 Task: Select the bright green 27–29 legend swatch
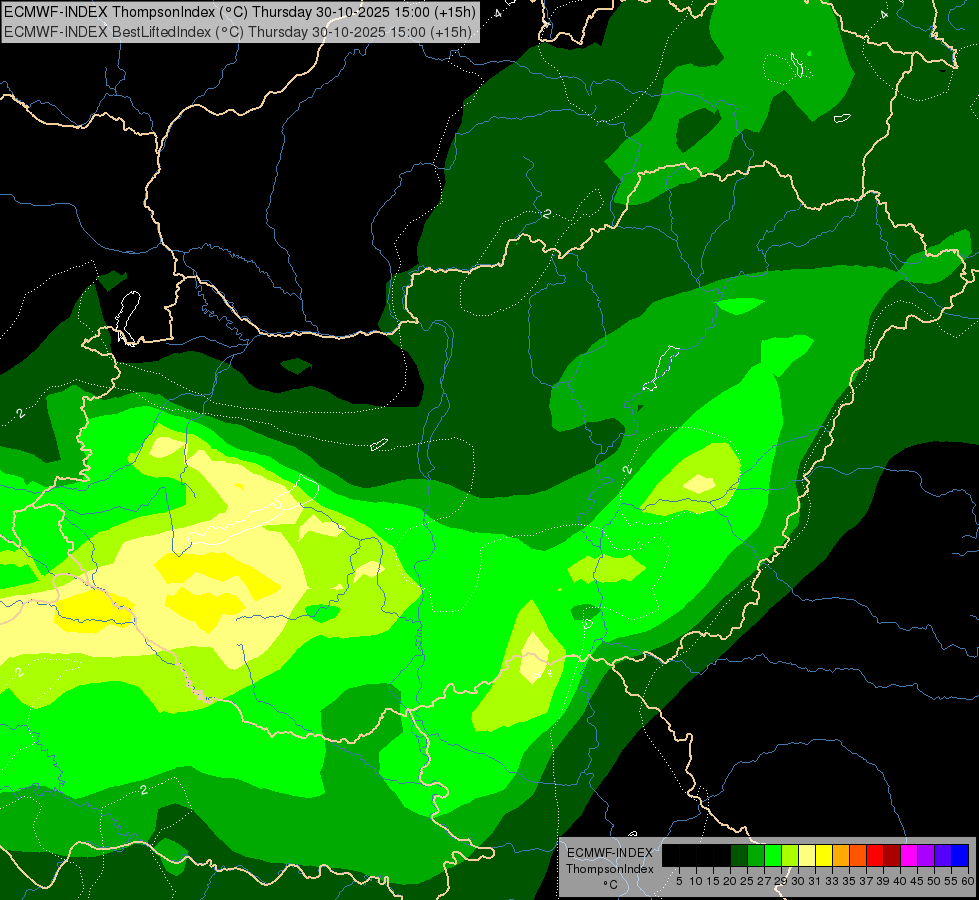pyautogui.click(x=773, y=855)
